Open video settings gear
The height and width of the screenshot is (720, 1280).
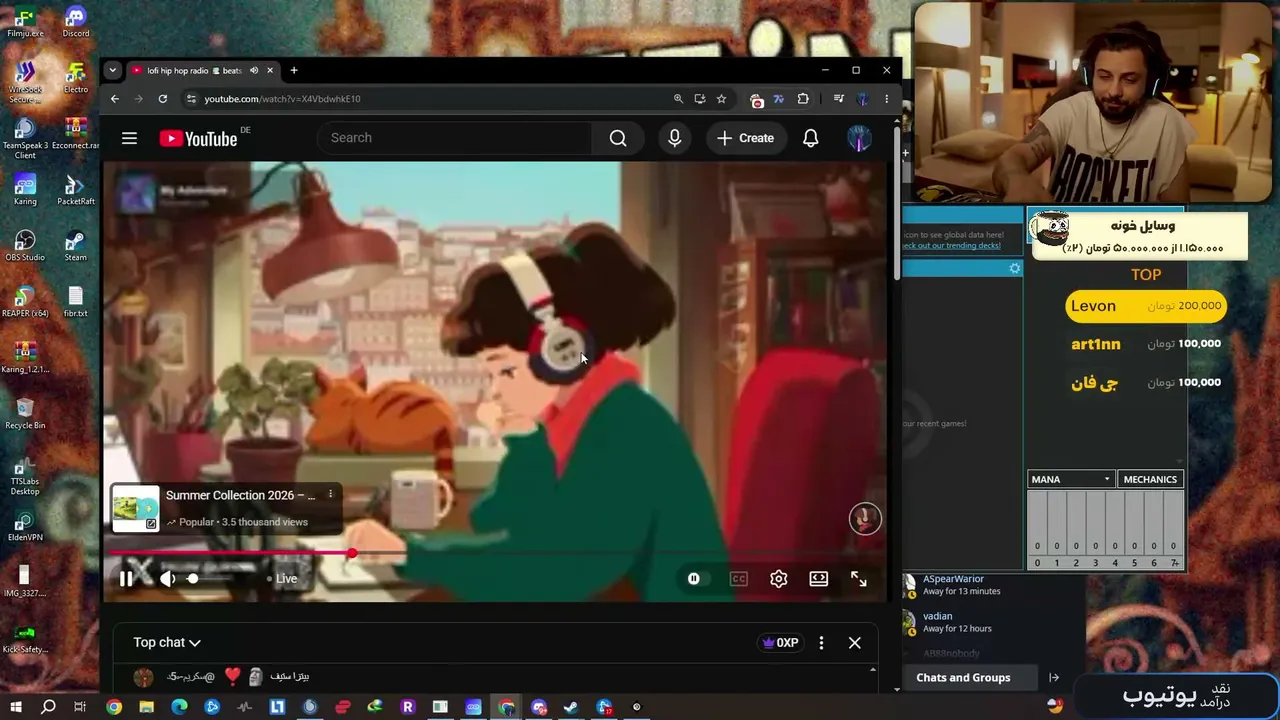[779, 579]
